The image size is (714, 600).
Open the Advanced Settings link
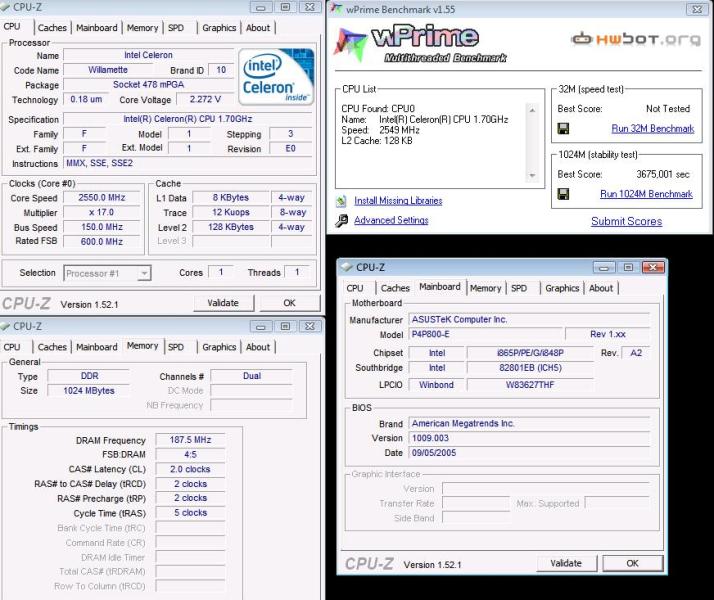click(391, 220)
